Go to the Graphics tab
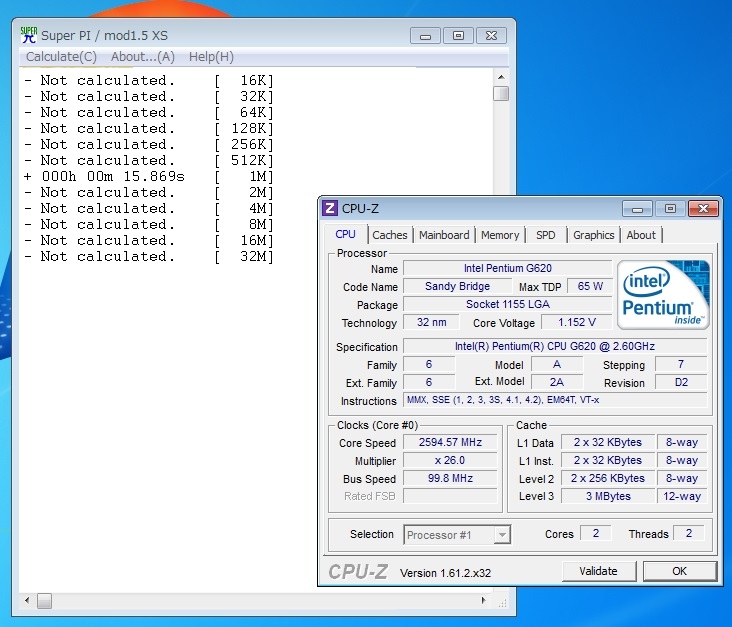Viewport: 732px width, 627px height. 593,235
